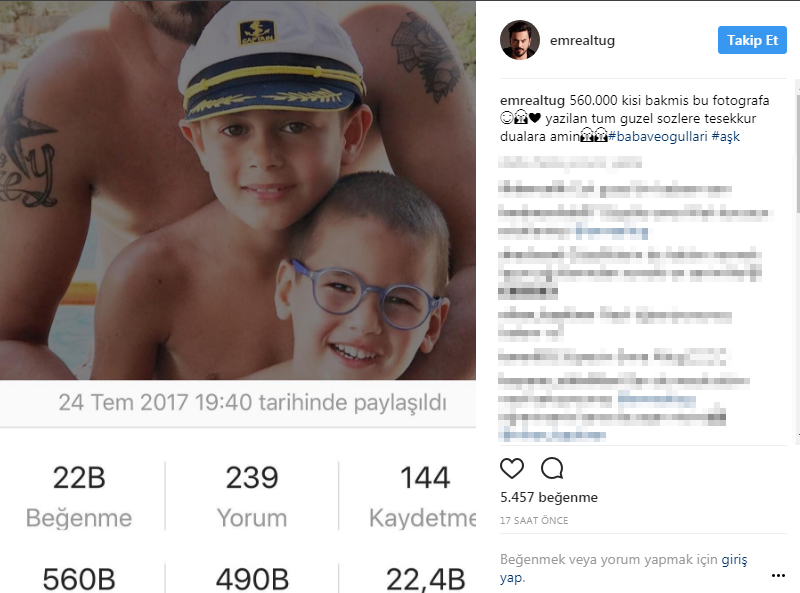800x593 pixels.
Task: View the 5.457 beğenme likes count
Action: (548, 497)
